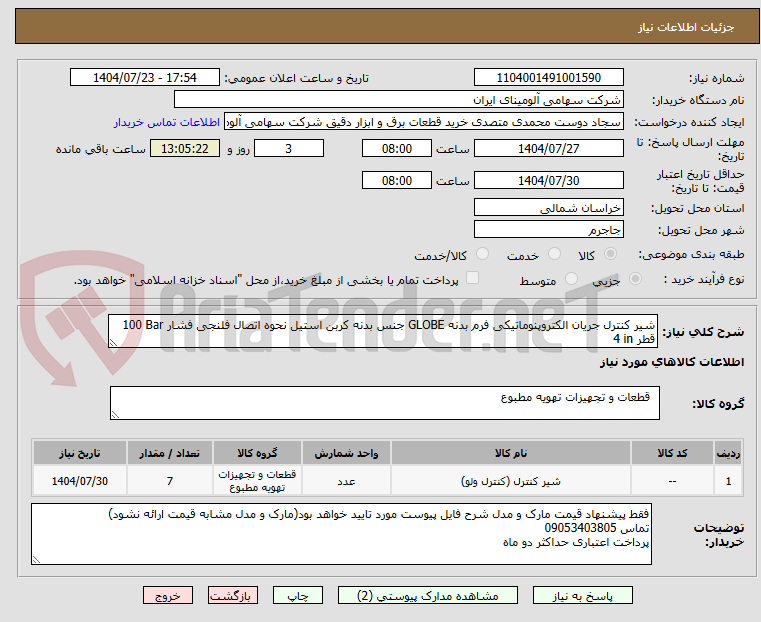Click the price validity date field 1404/07/30
761x622 pixels.
click(x=548, y=181)
